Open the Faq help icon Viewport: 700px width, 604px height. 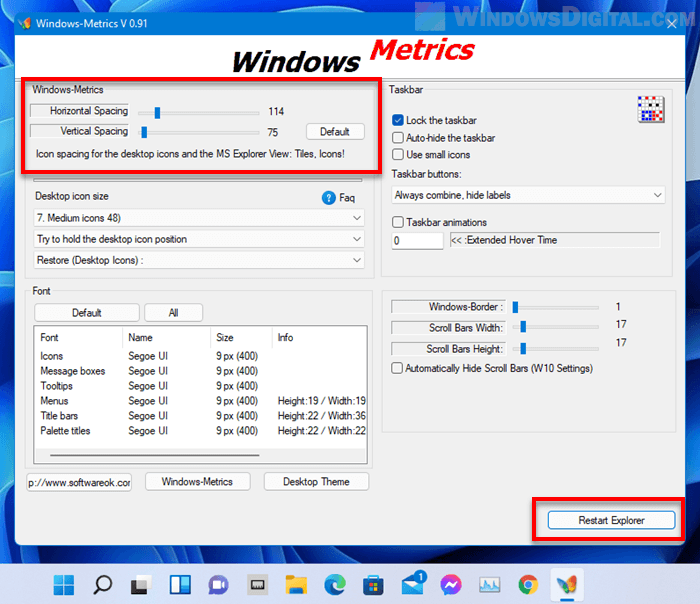pyautogui.click(x=329, y=198)
